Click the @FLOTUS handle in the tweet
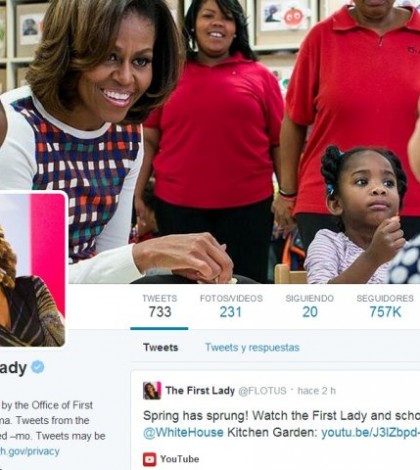 click(262, 391)
